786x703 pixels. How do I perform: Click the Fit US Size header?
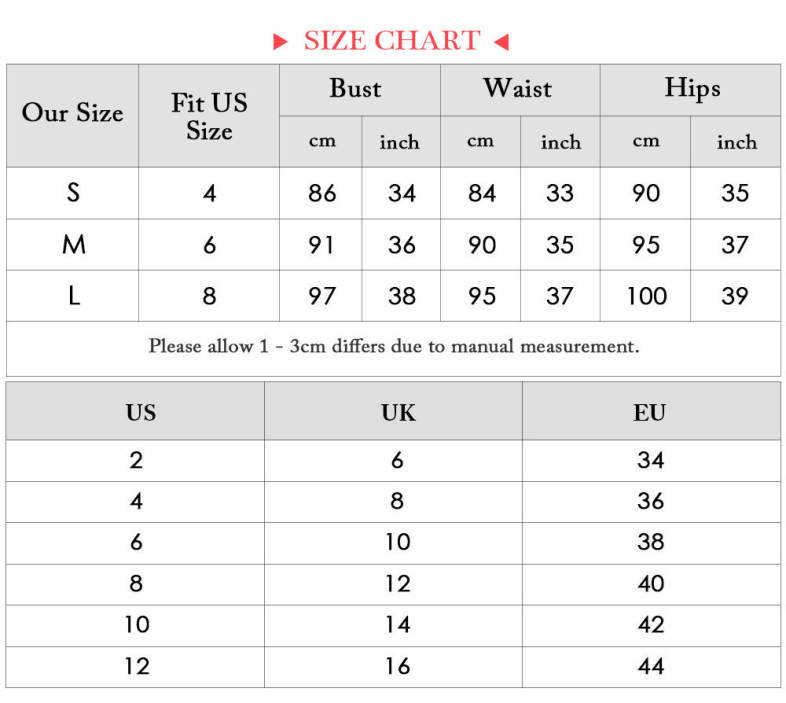(x=209, y=116)
